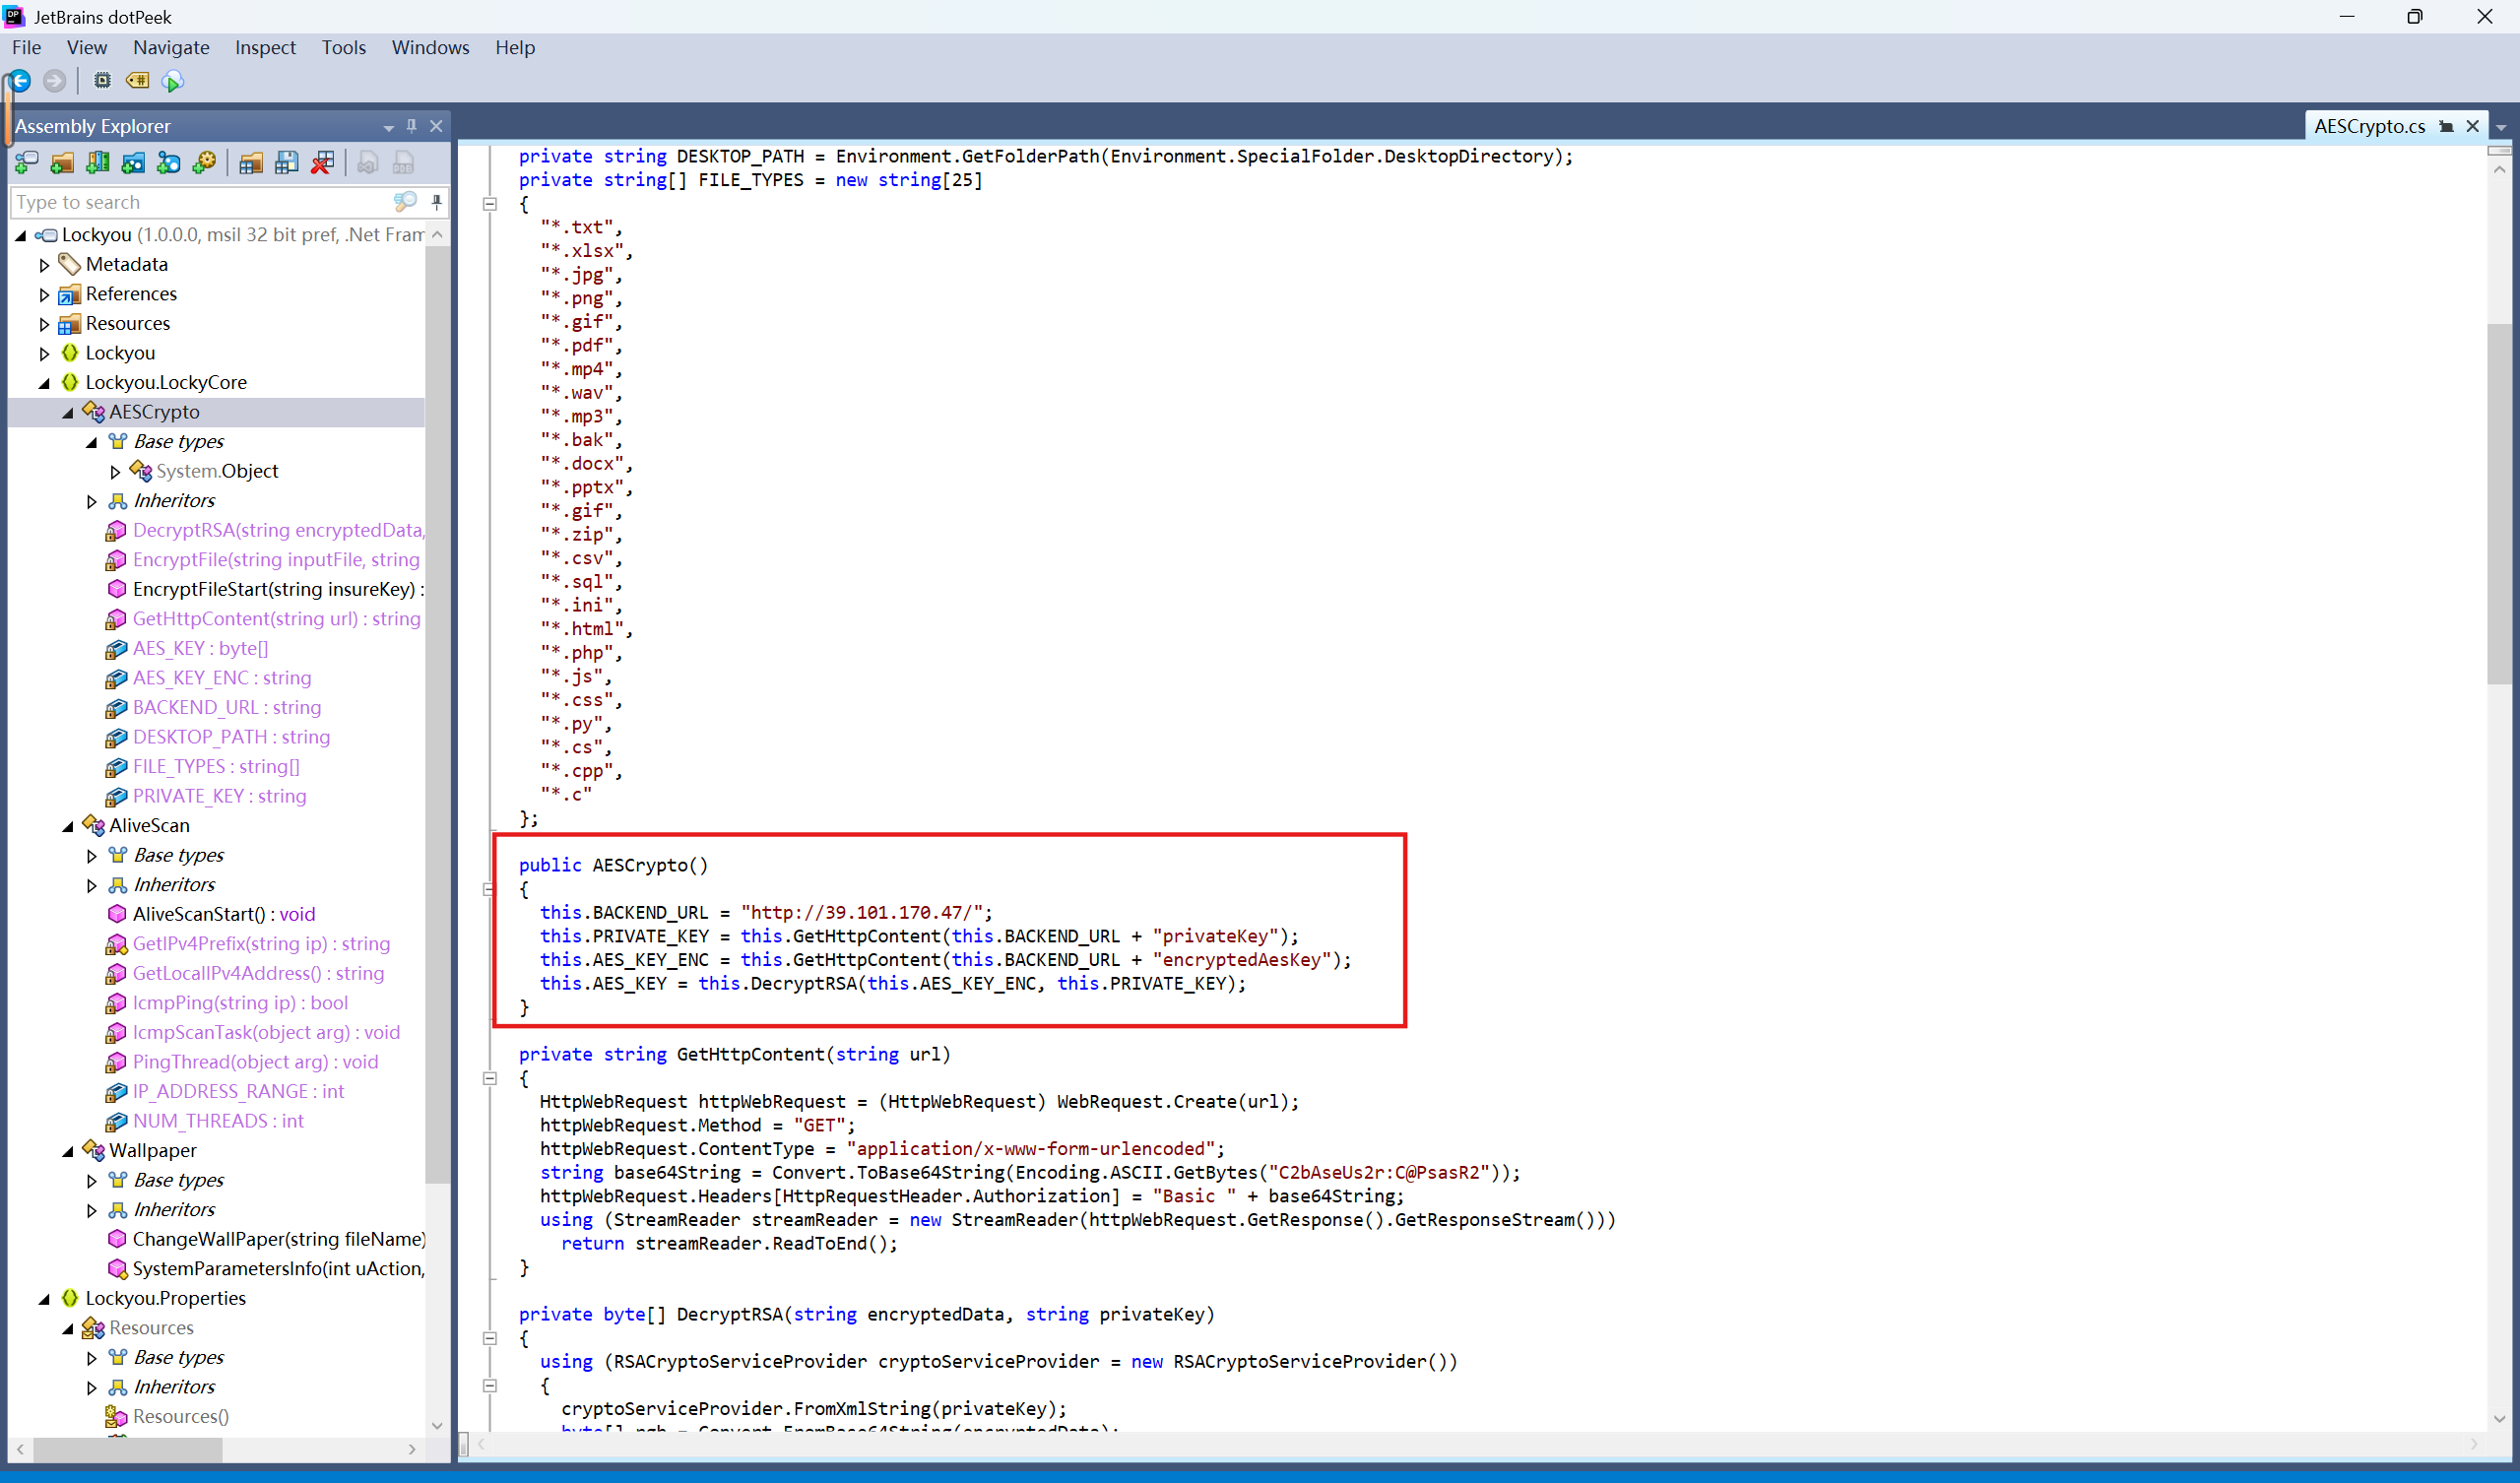Collapse the AliveScan class node

(x=68, y=826)
